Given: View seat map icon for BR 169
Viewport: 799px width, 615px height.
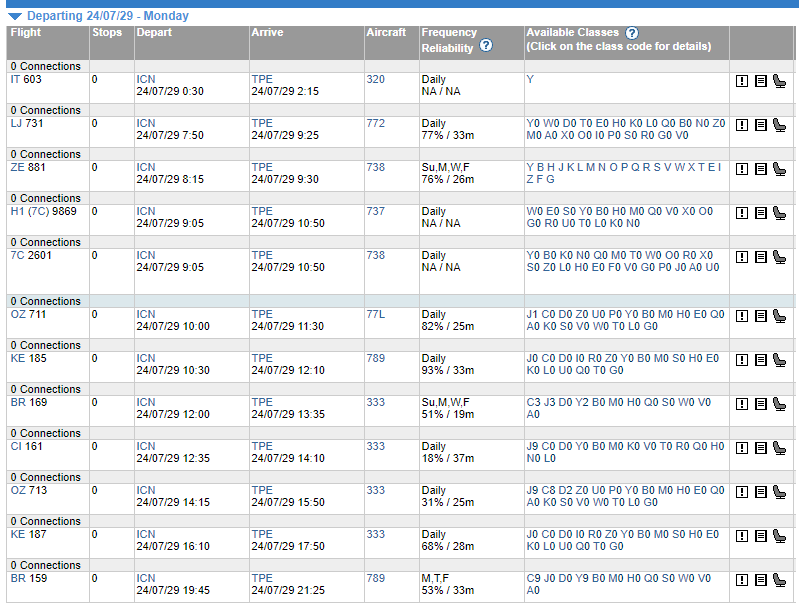Looking at the screenshot, I should [x=780, y=404].
